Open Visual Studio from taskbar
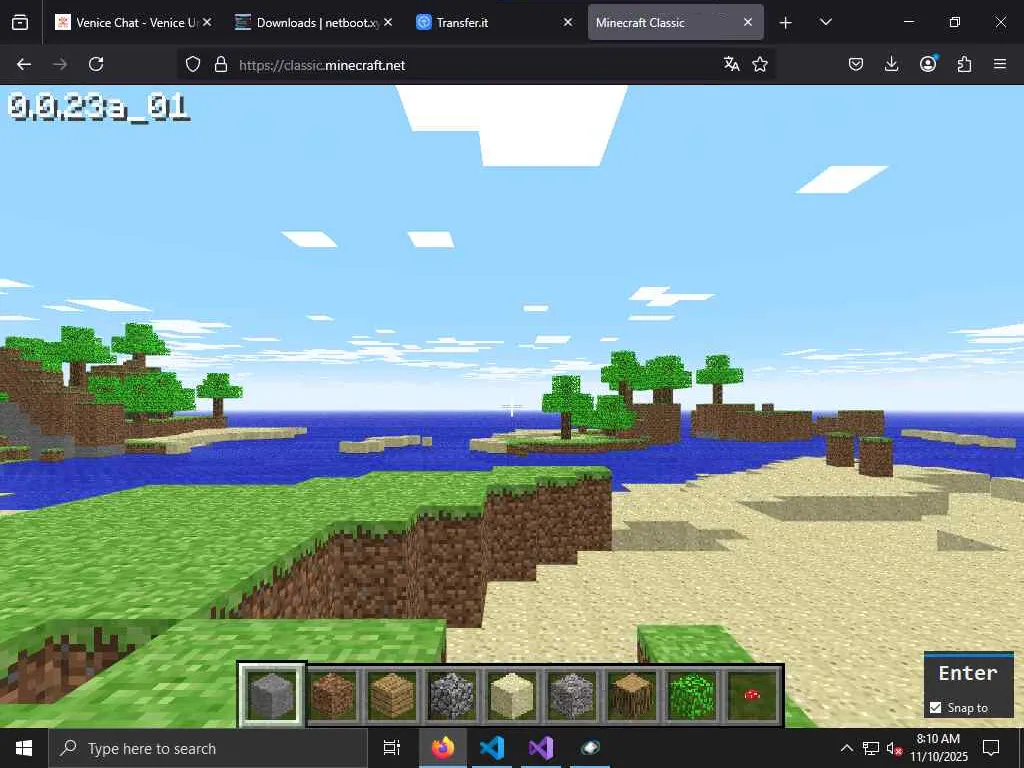The height and width of the screenshot is (768, 1024). [x=541, y=748]
